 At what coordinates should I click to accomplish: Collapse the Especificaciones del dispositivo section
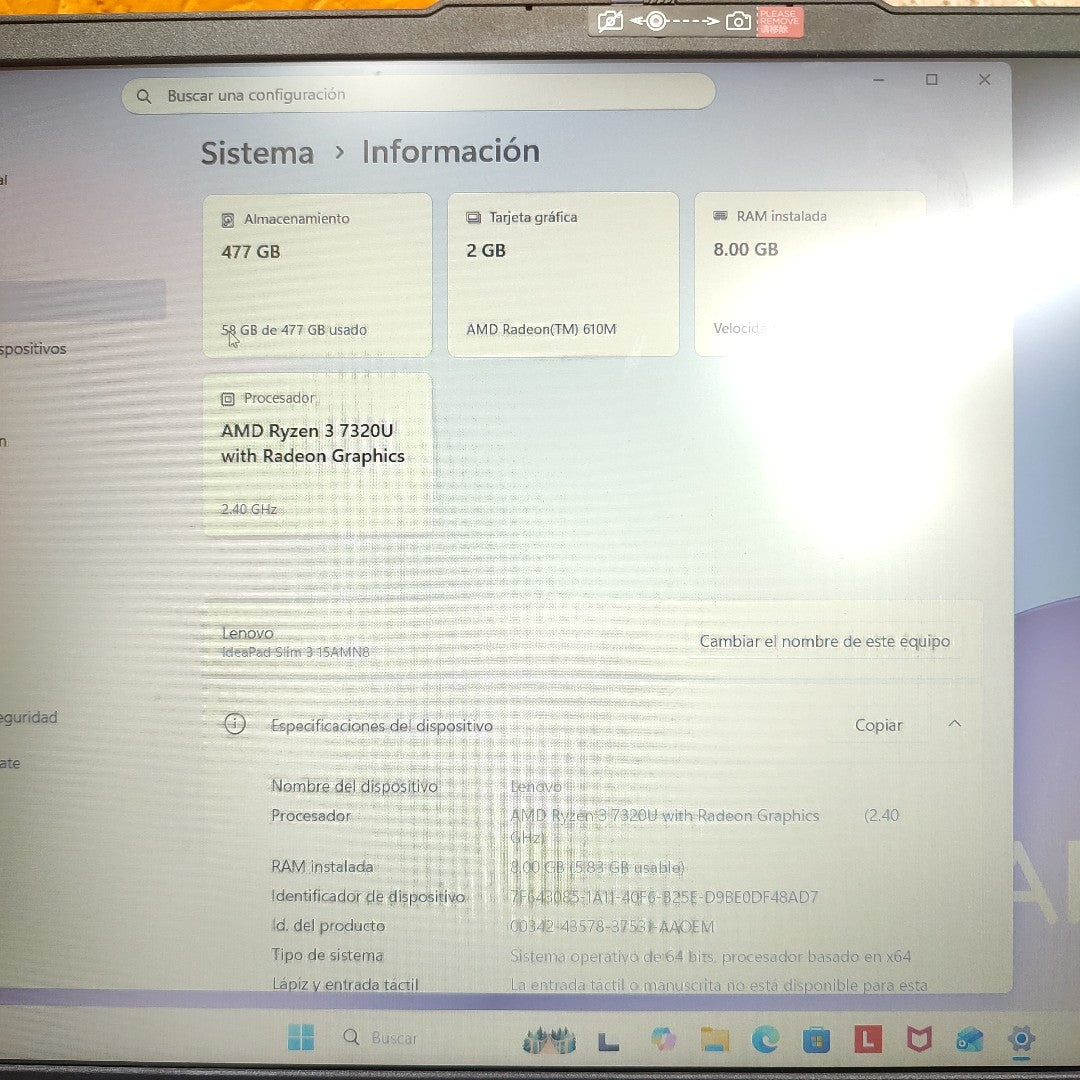click(954, 723)
